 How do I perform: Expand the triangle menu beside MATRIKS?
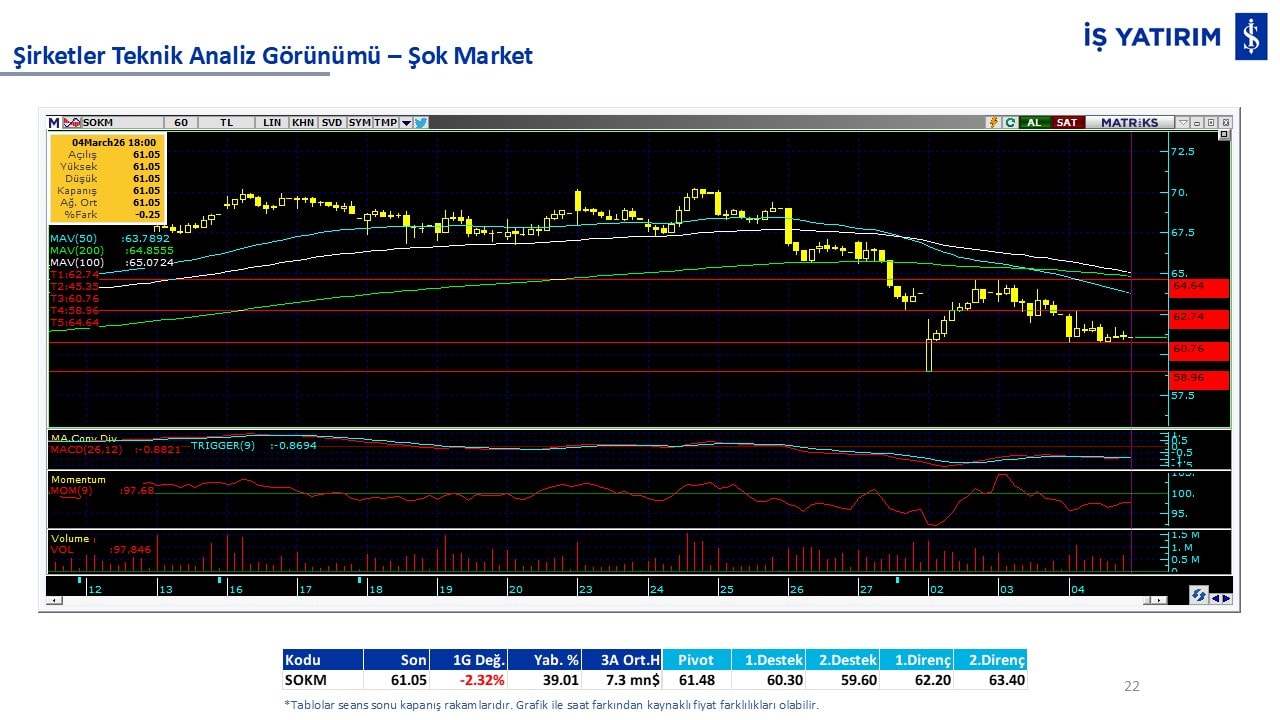point(1183,122)
